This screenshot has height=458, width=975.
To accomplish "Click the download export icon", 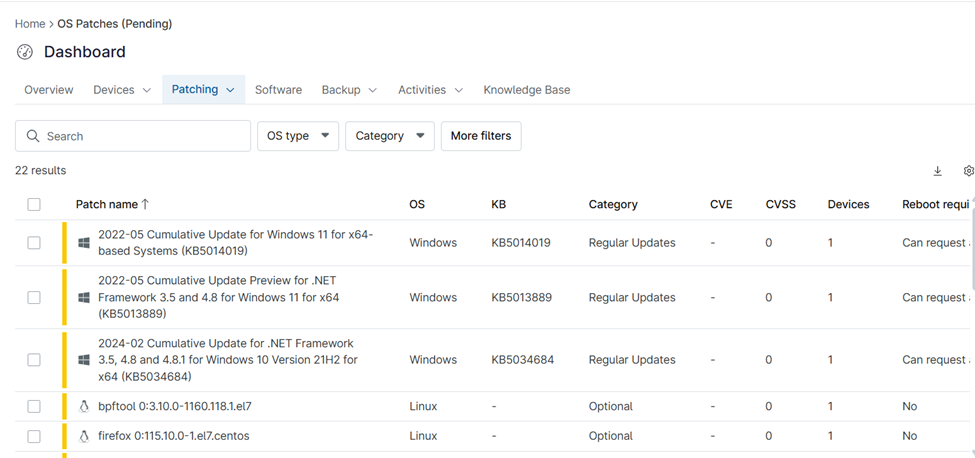I will click(938, 171).
